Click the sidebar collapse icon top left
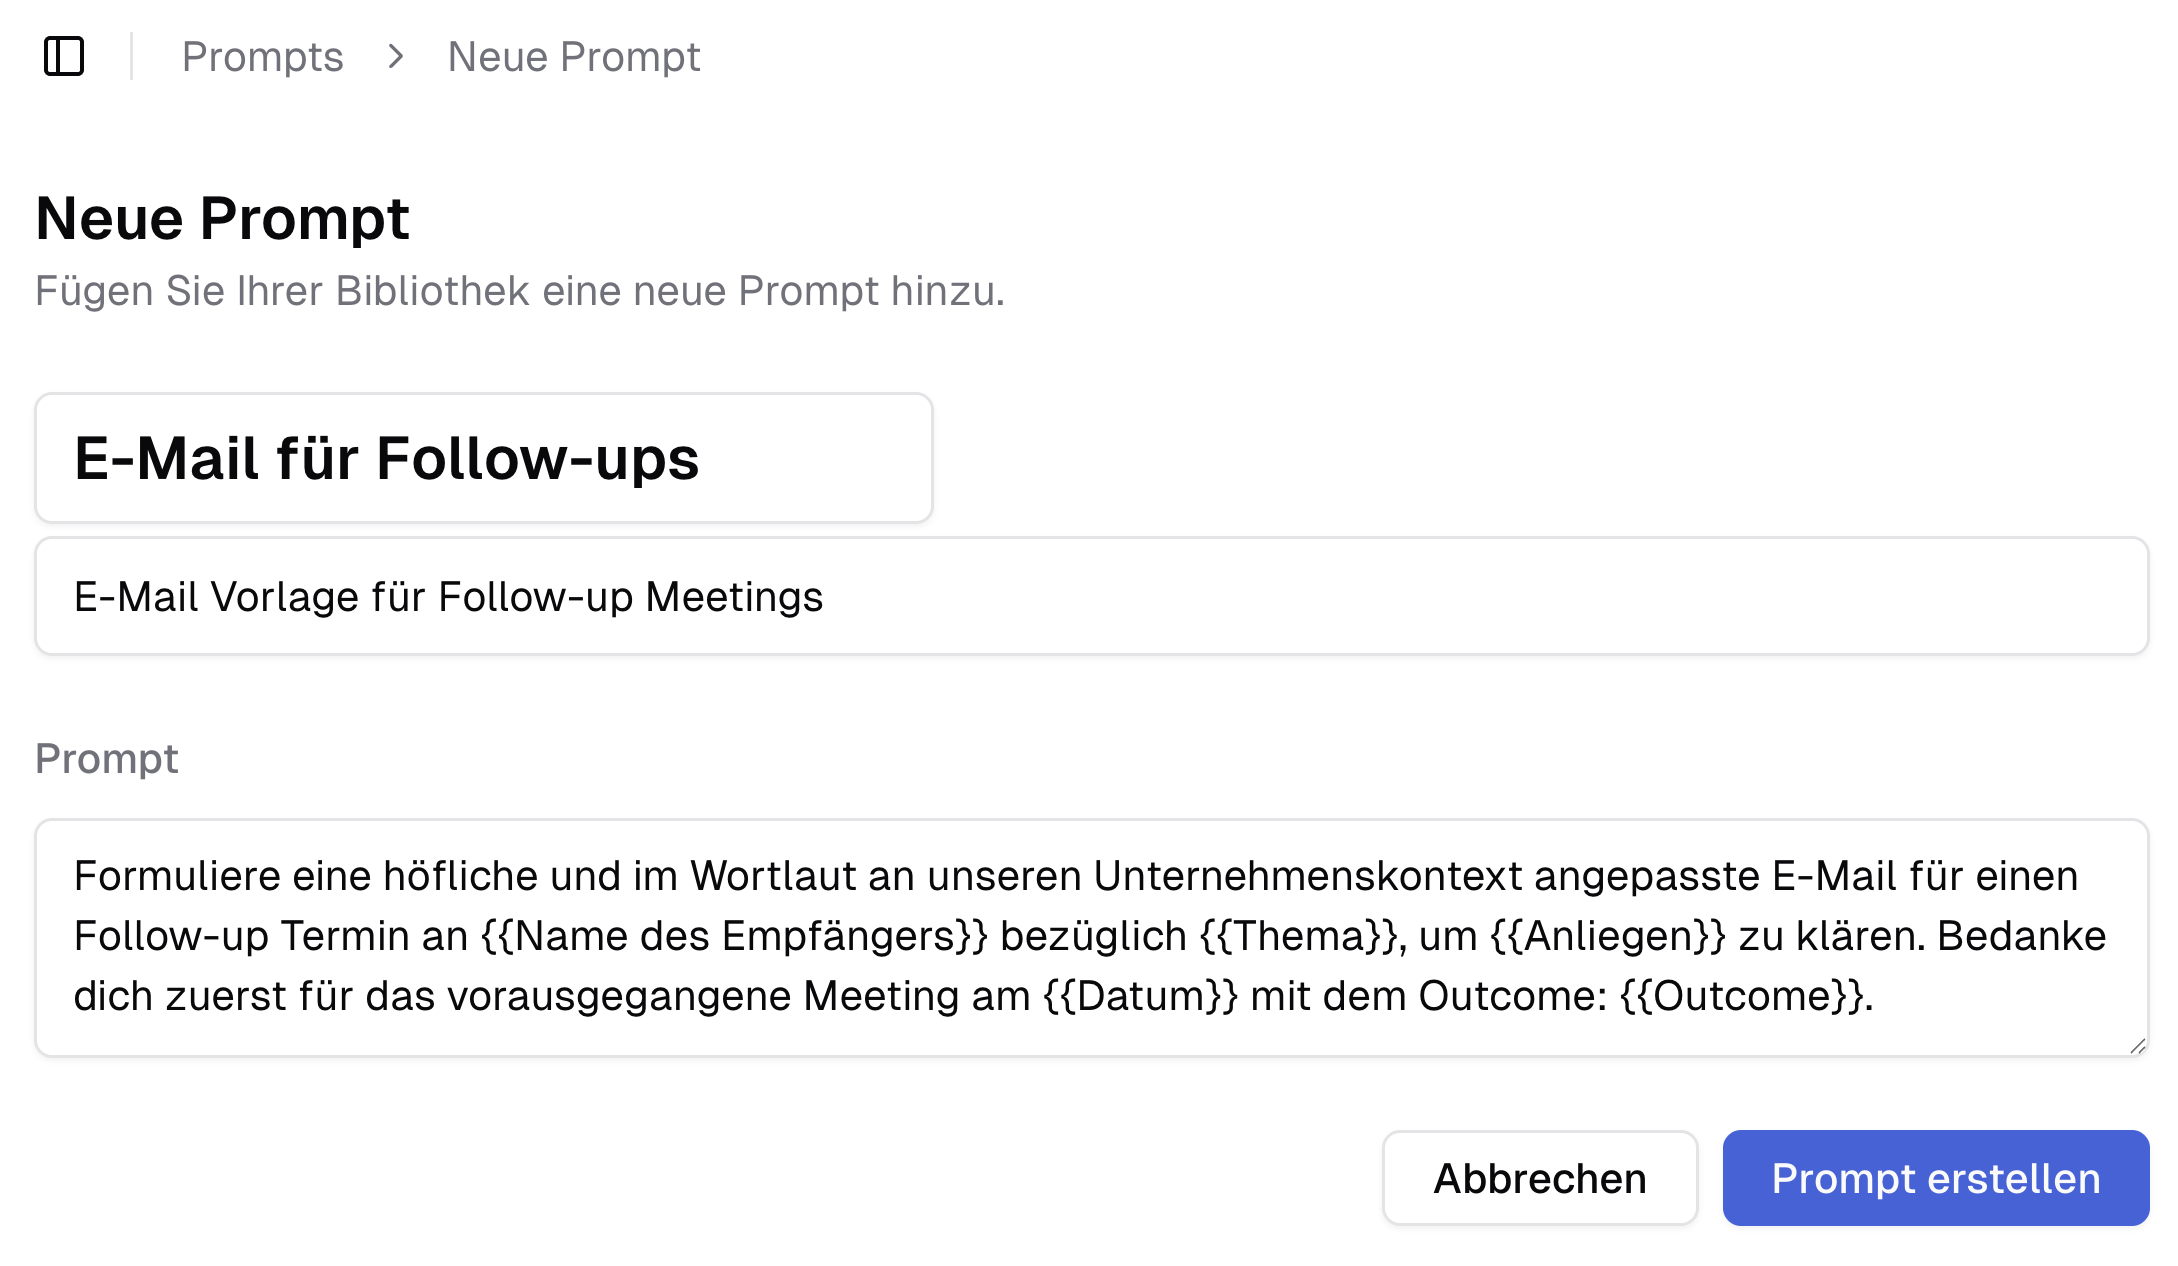 66,57
